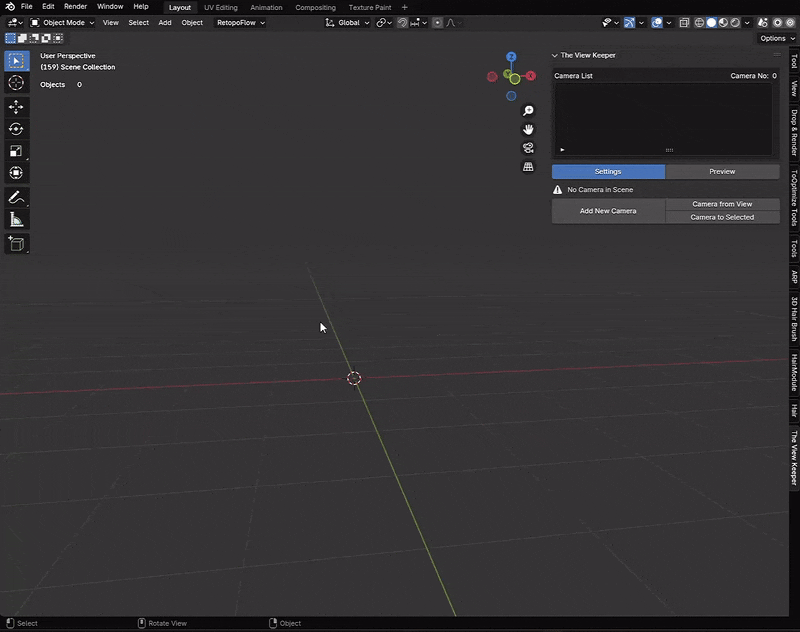
Task: Choose the Rotate tool
Action: coord(16,129)
